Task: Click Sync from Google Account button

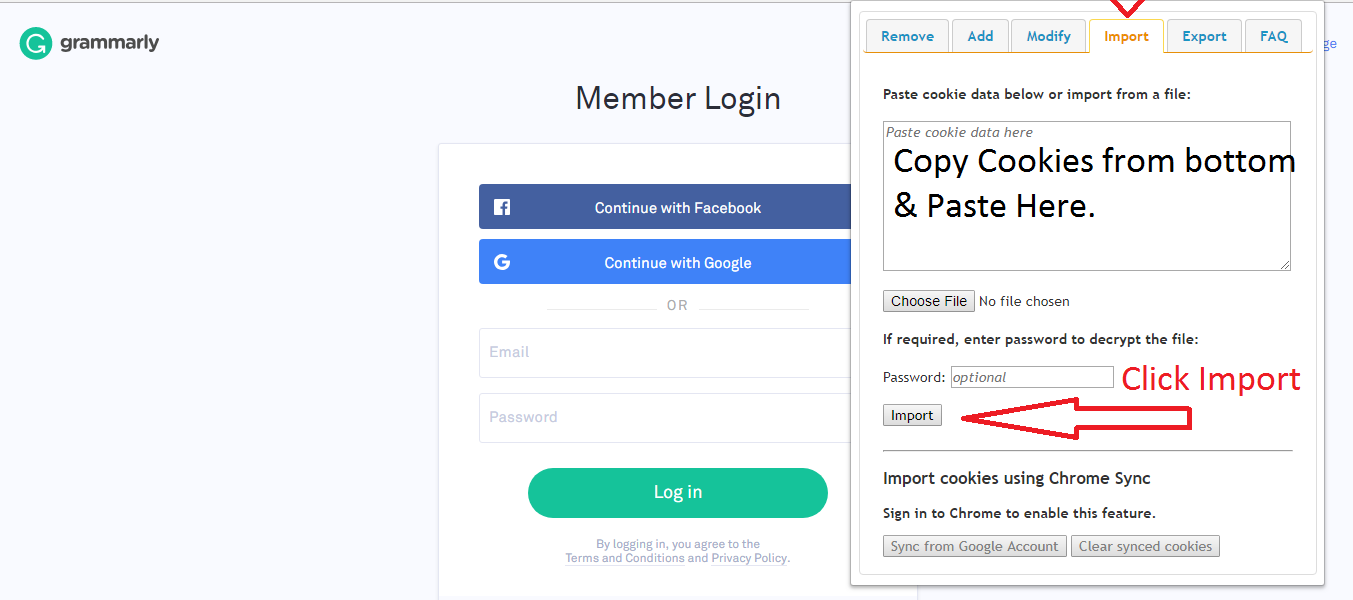Action: click(975, 546)
